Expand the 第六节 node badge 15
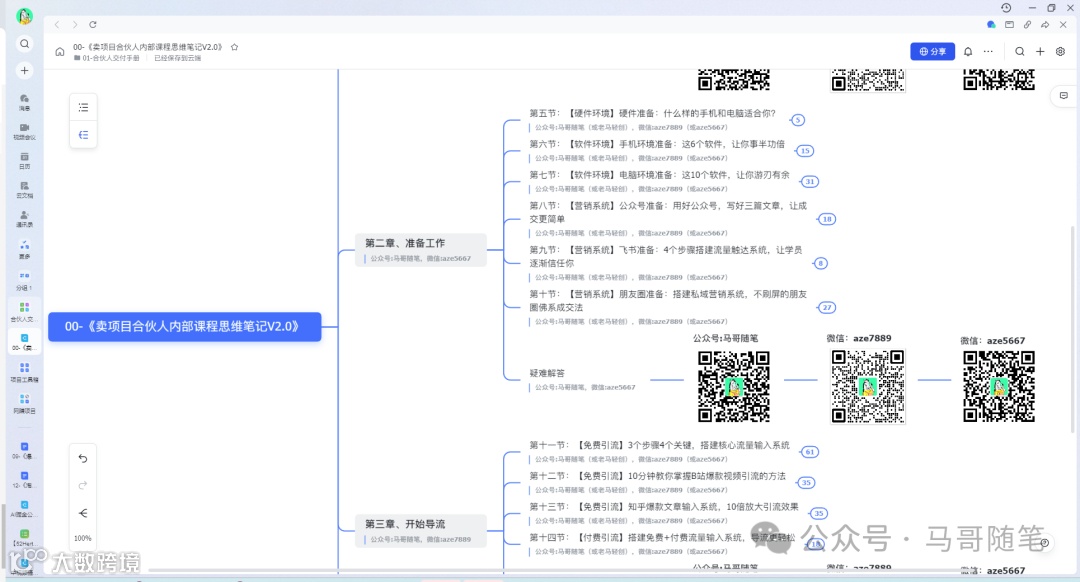The height and width of the screenshot is (582, 1080). [805, 151]
